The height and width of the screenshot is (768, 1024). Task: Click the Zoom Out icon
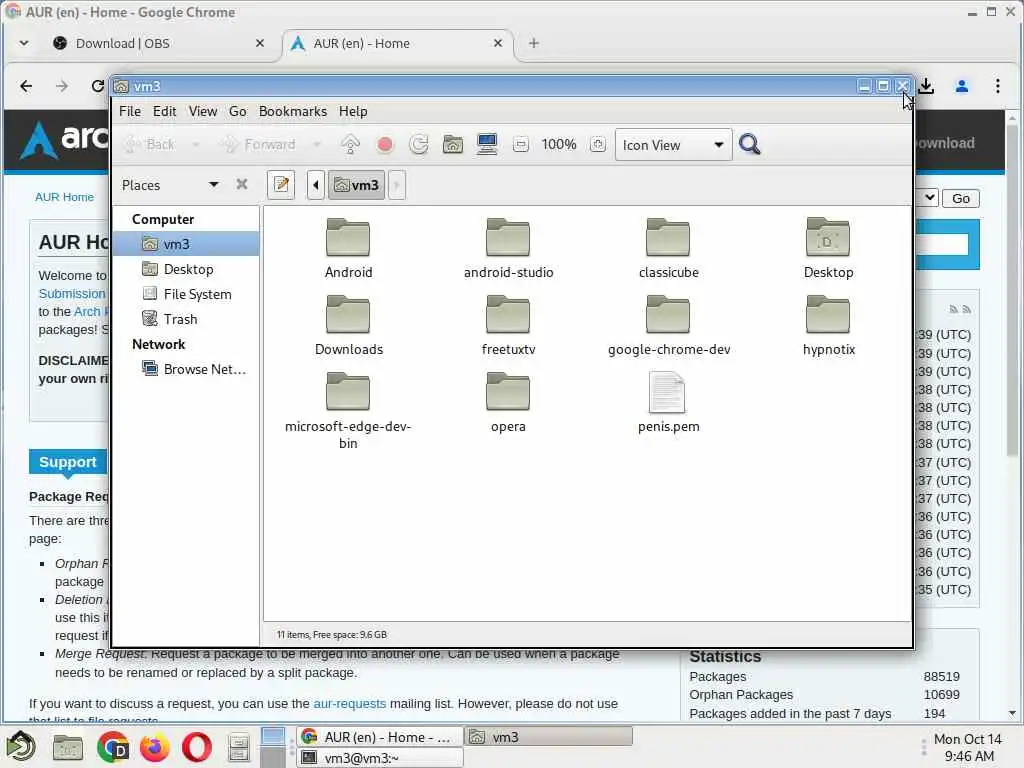(x=520, y=144)
